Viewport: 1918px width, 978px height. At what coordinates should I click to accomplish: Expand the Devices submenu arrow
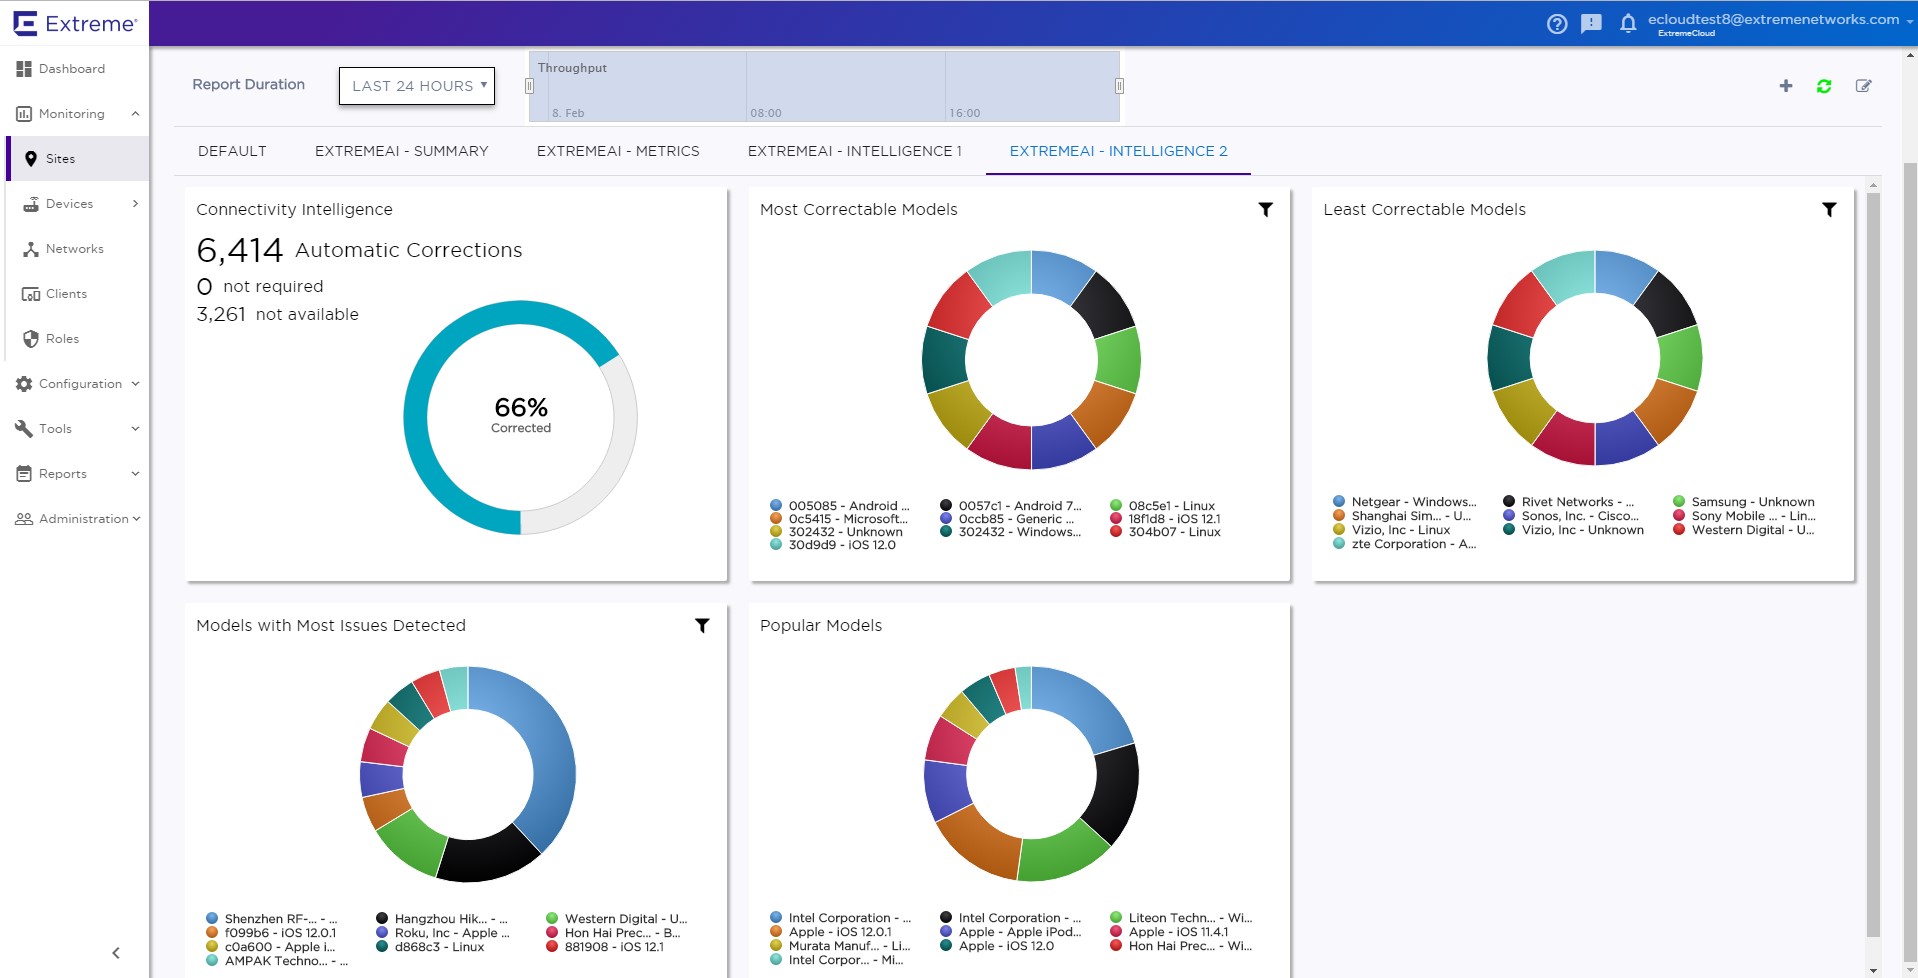135,204
